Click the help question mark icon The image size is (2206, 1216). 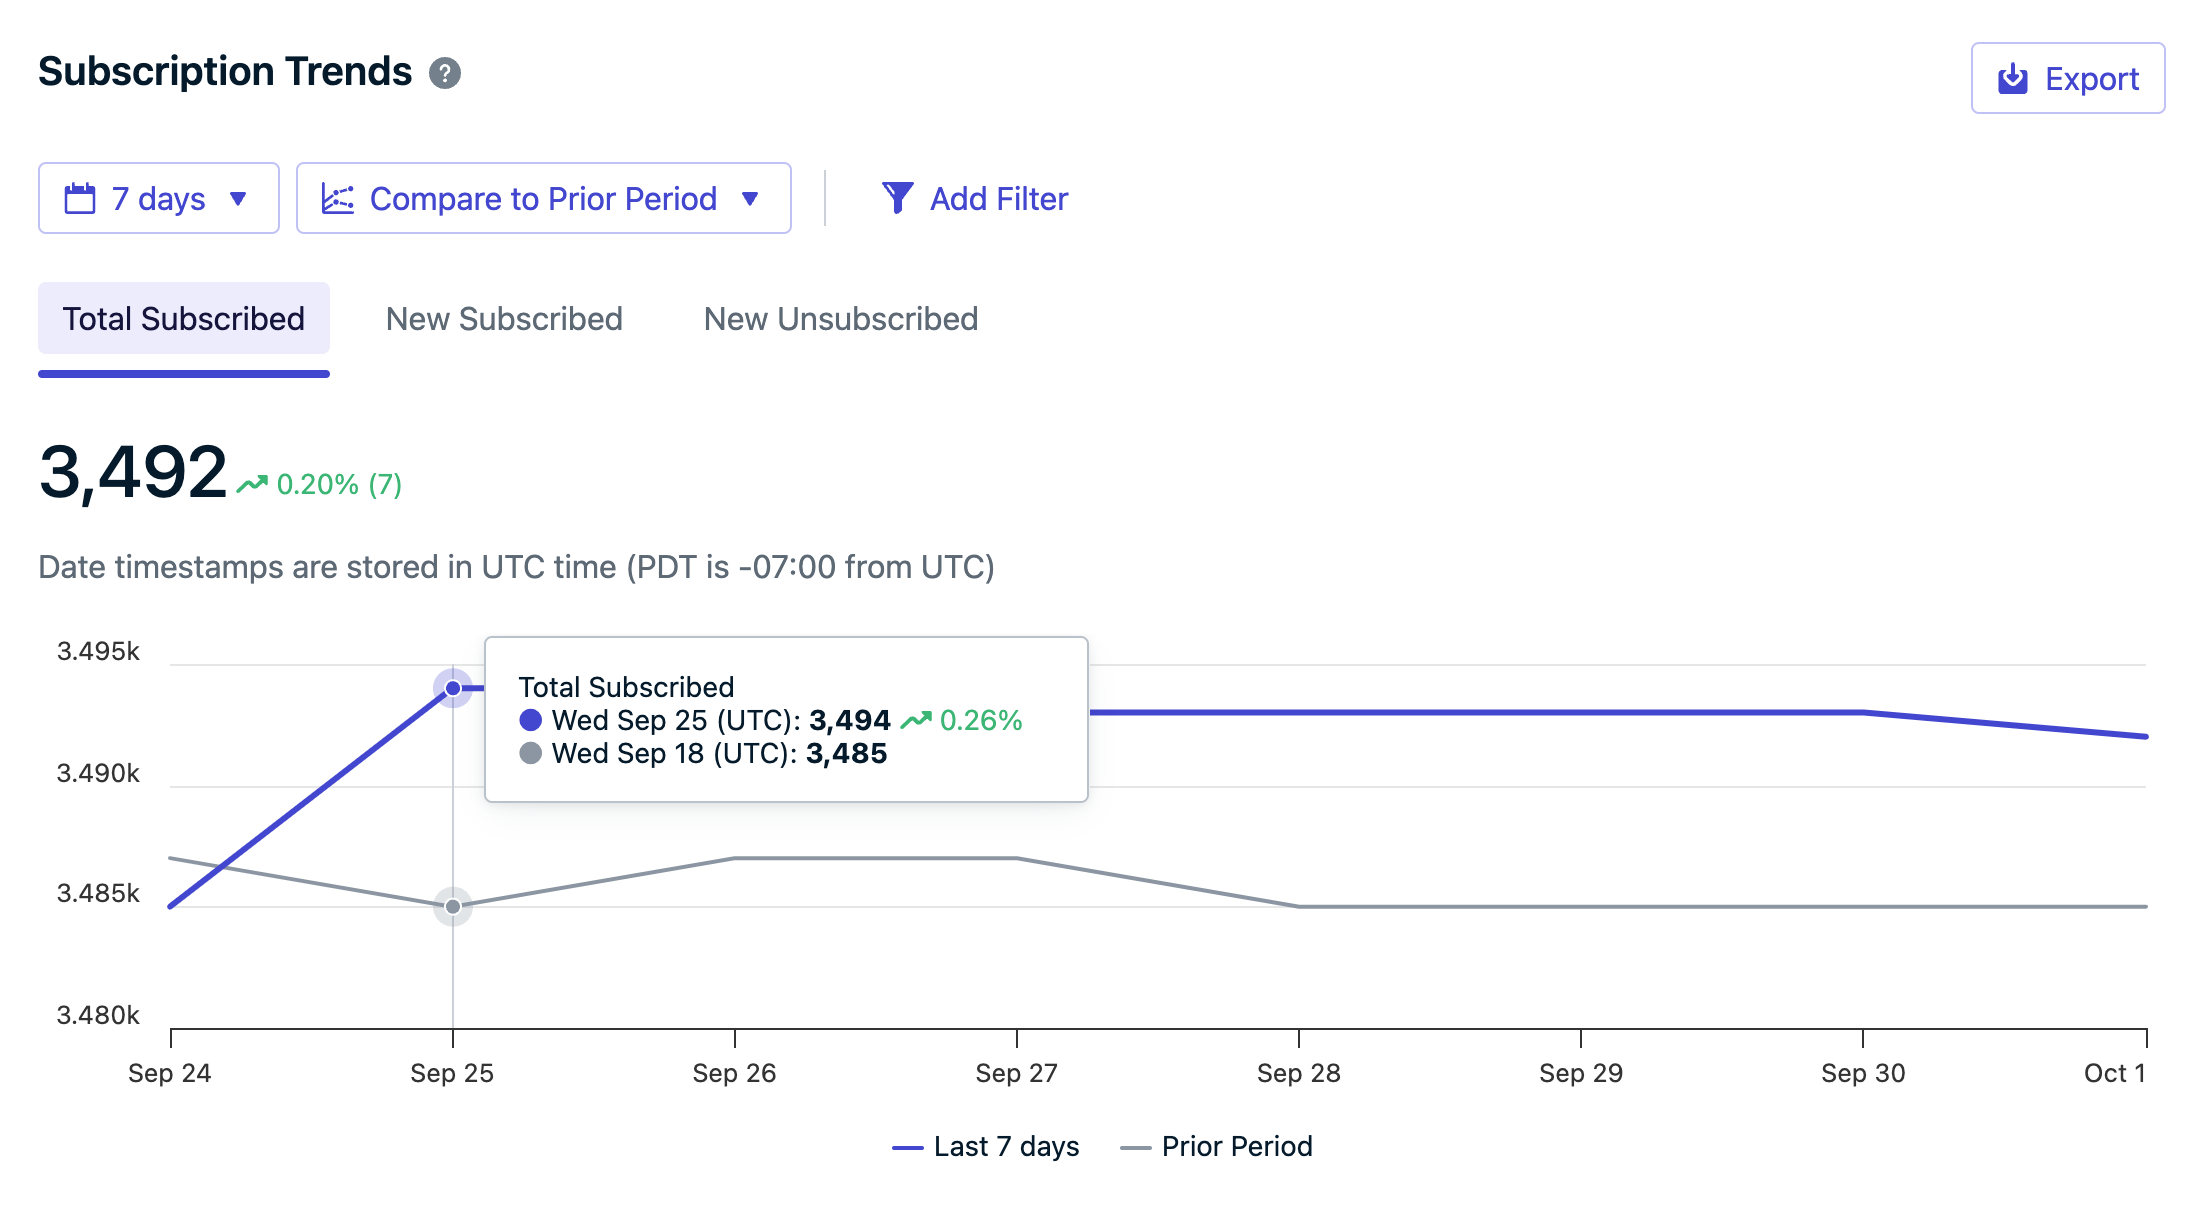click(445, 73)
